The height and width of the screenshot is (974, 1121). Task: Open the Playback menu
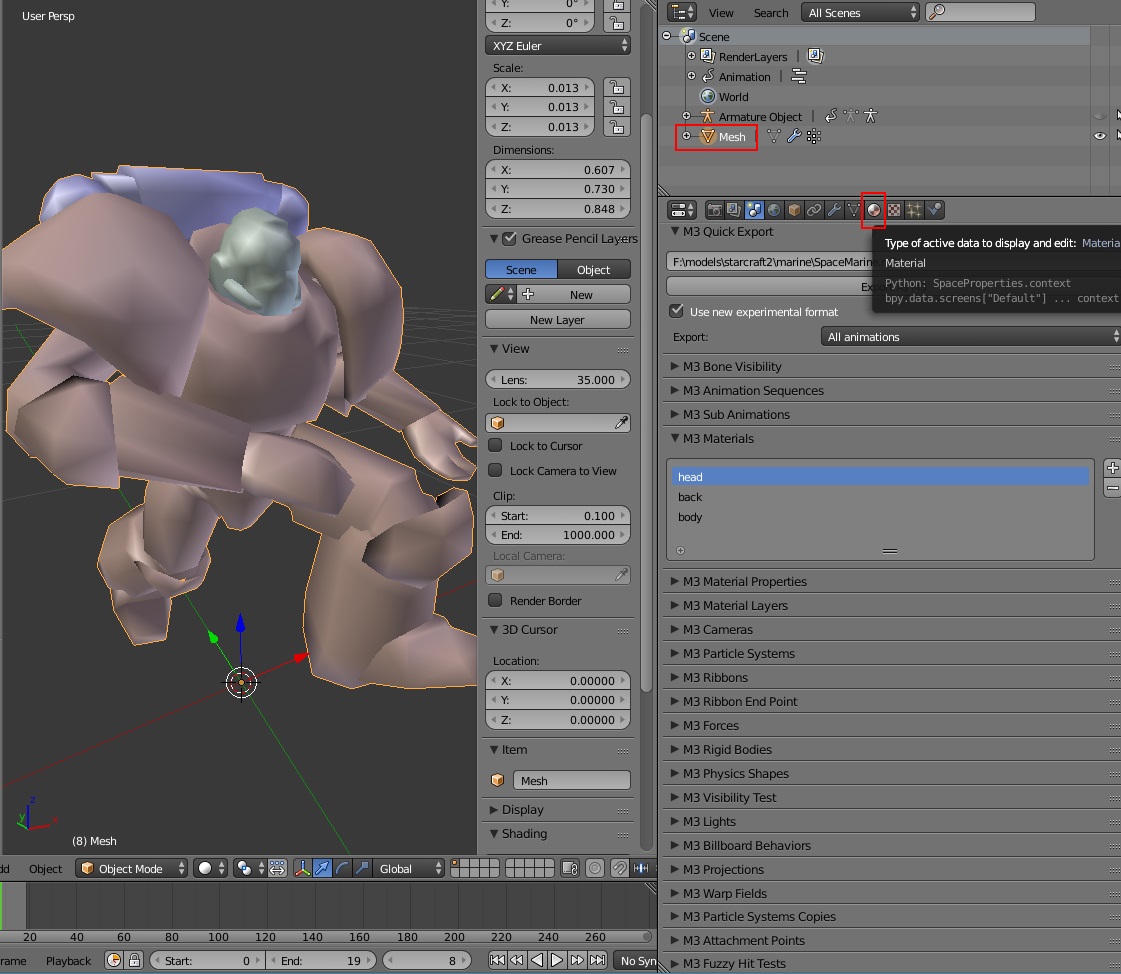click(x=69, y=961)
